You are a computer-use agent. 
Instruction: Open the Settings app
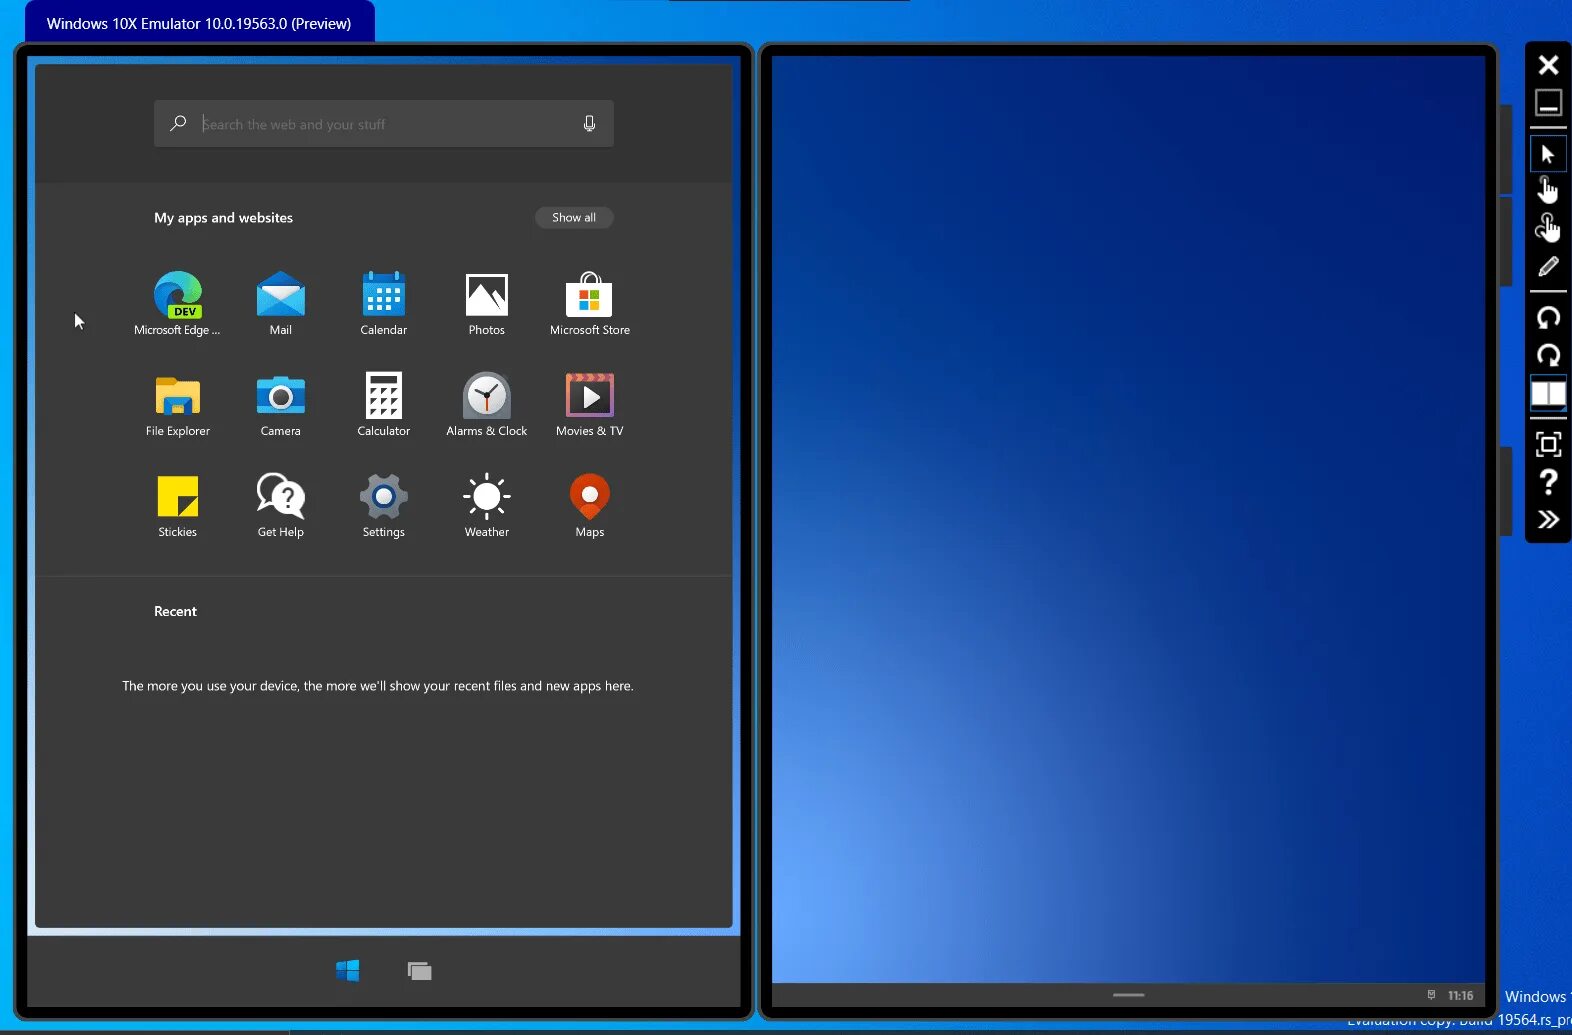pos(384,505)
